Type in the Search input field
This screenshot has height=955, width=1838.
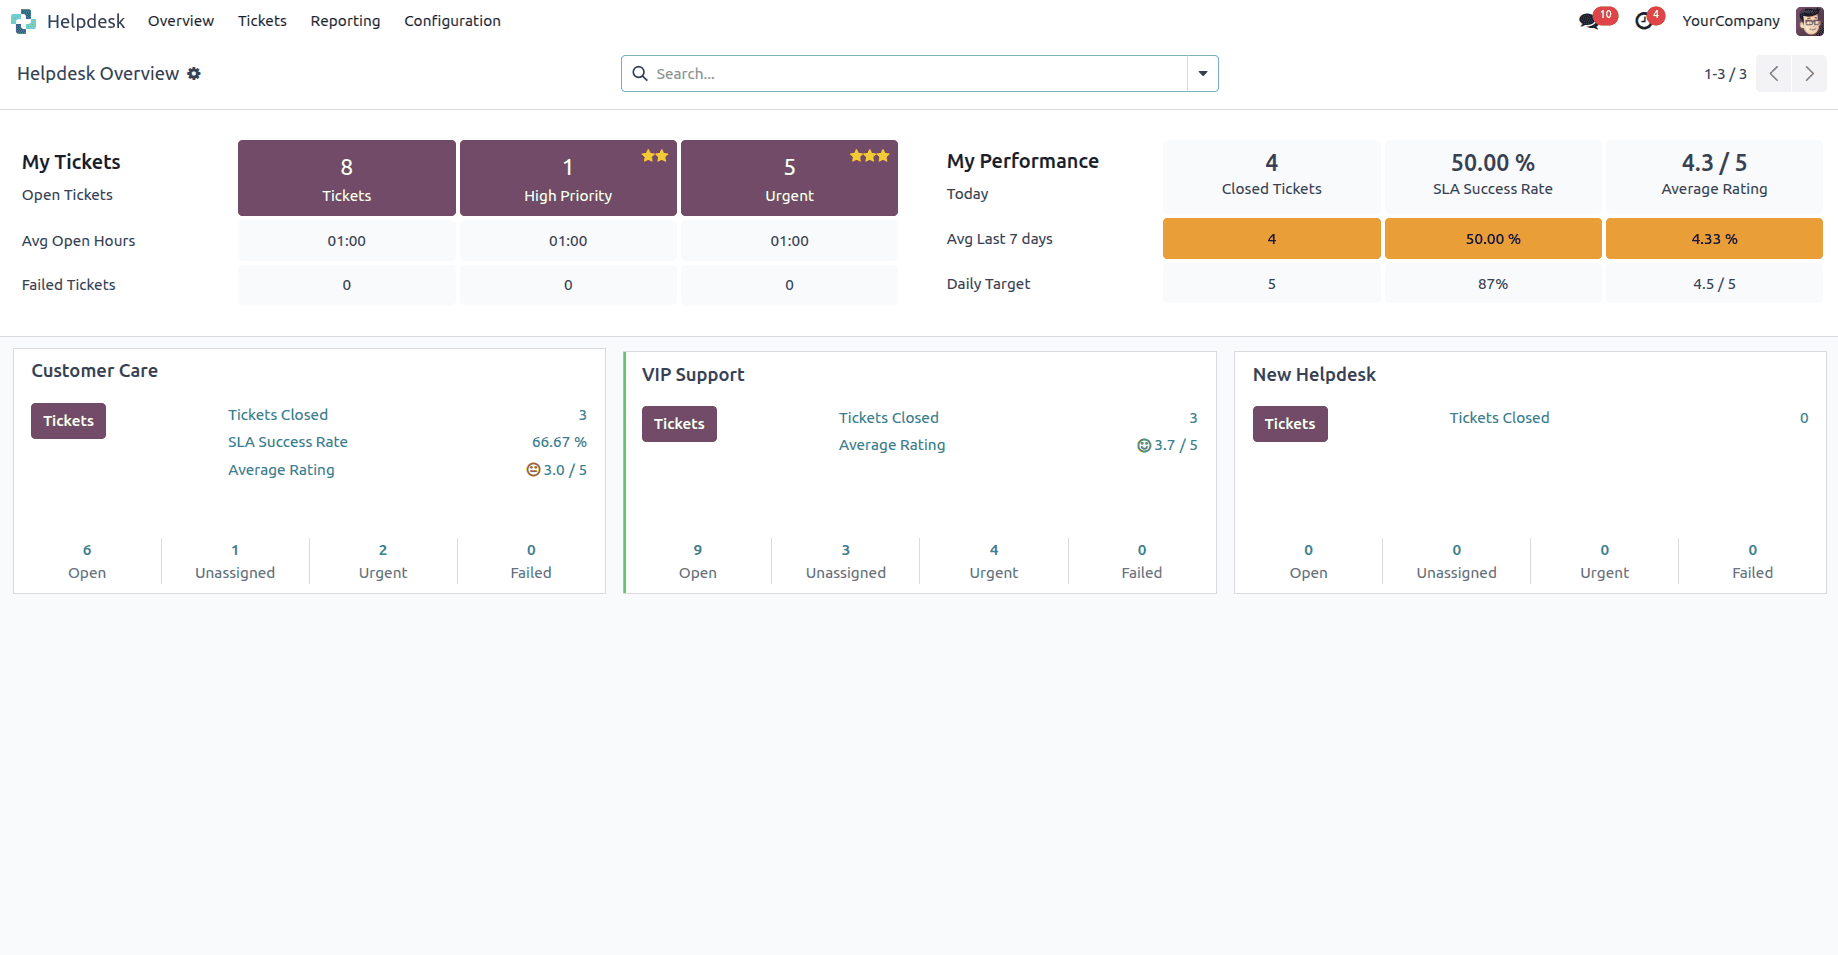click(915, 74)
